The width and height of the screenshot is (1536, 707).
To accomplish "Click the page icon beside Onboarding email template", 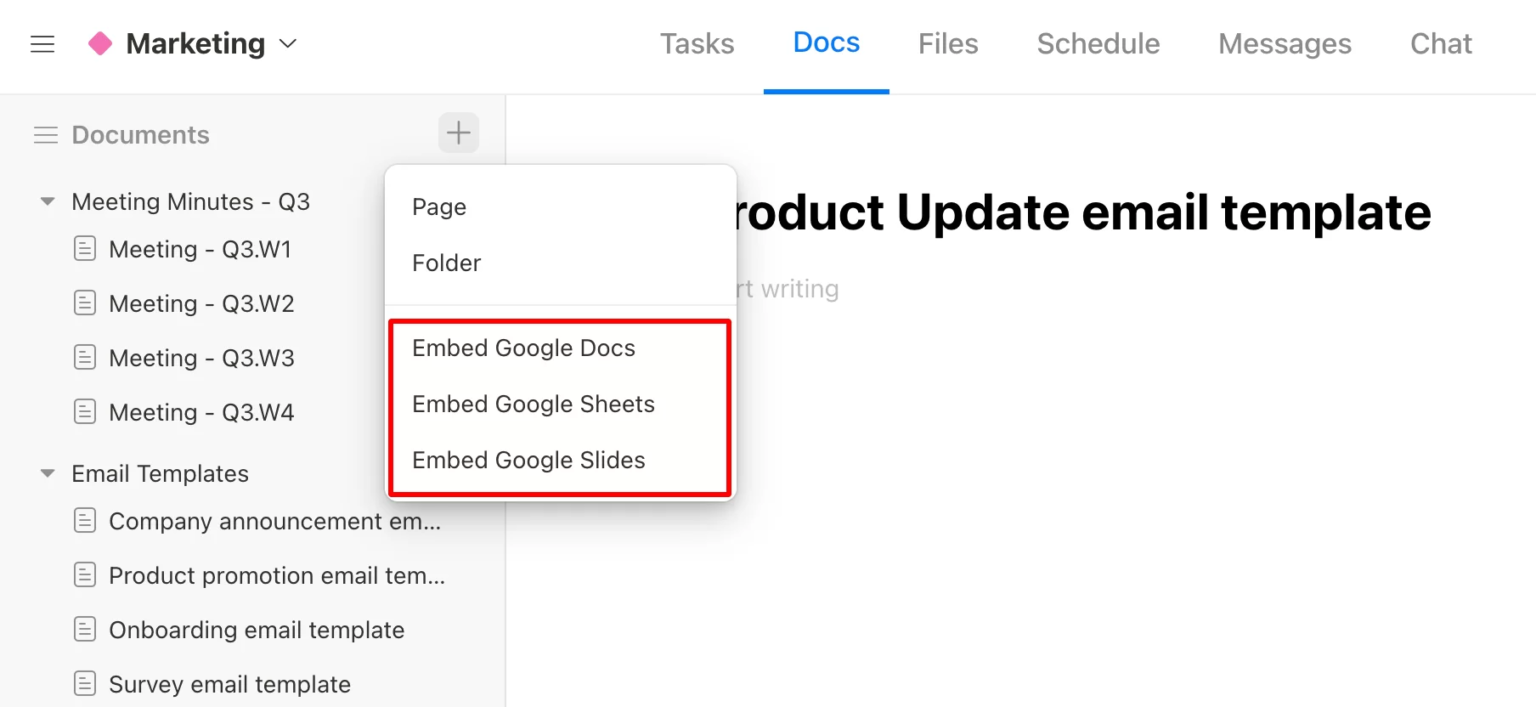I will pos(86,630).
